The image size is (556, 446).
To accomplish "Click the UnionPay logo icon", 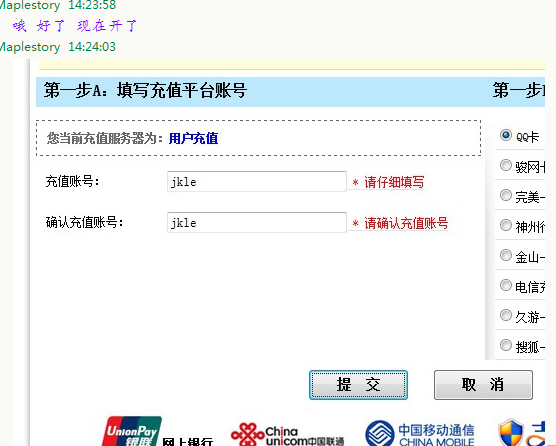I will click(132, 431).
